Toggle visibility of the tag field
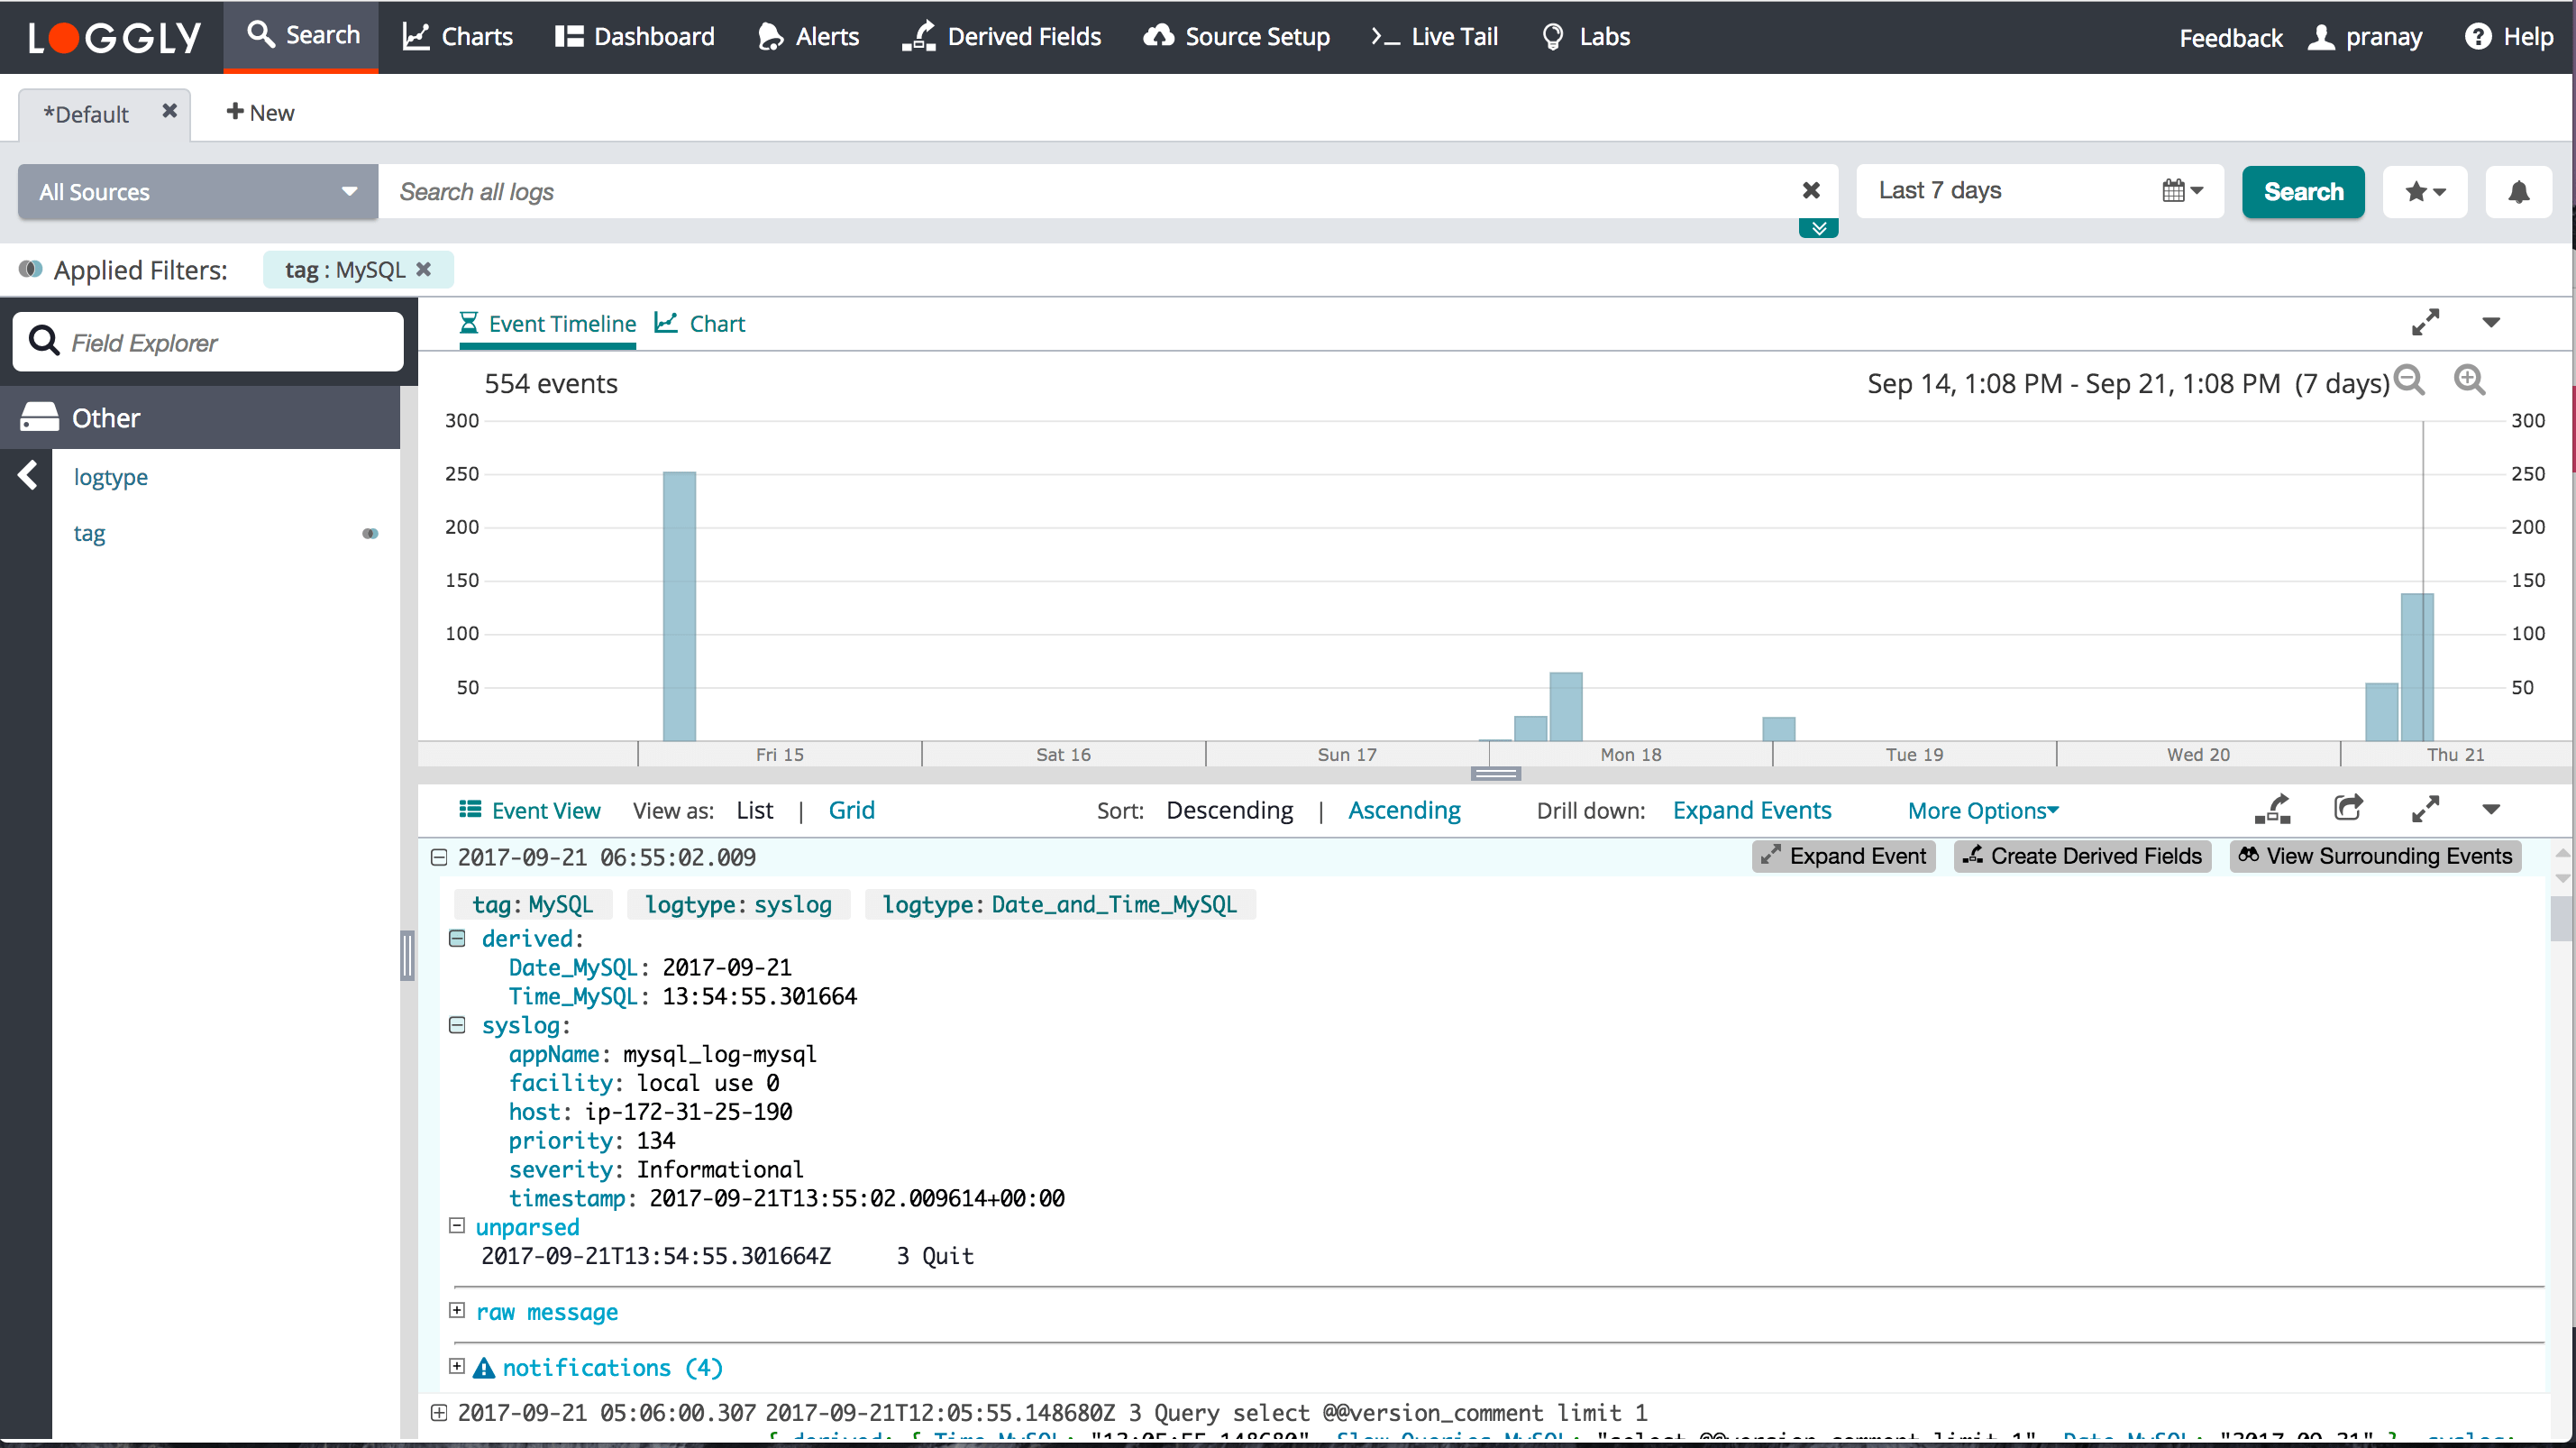This screenshot has width=2576, height=1448. [370, 533]
